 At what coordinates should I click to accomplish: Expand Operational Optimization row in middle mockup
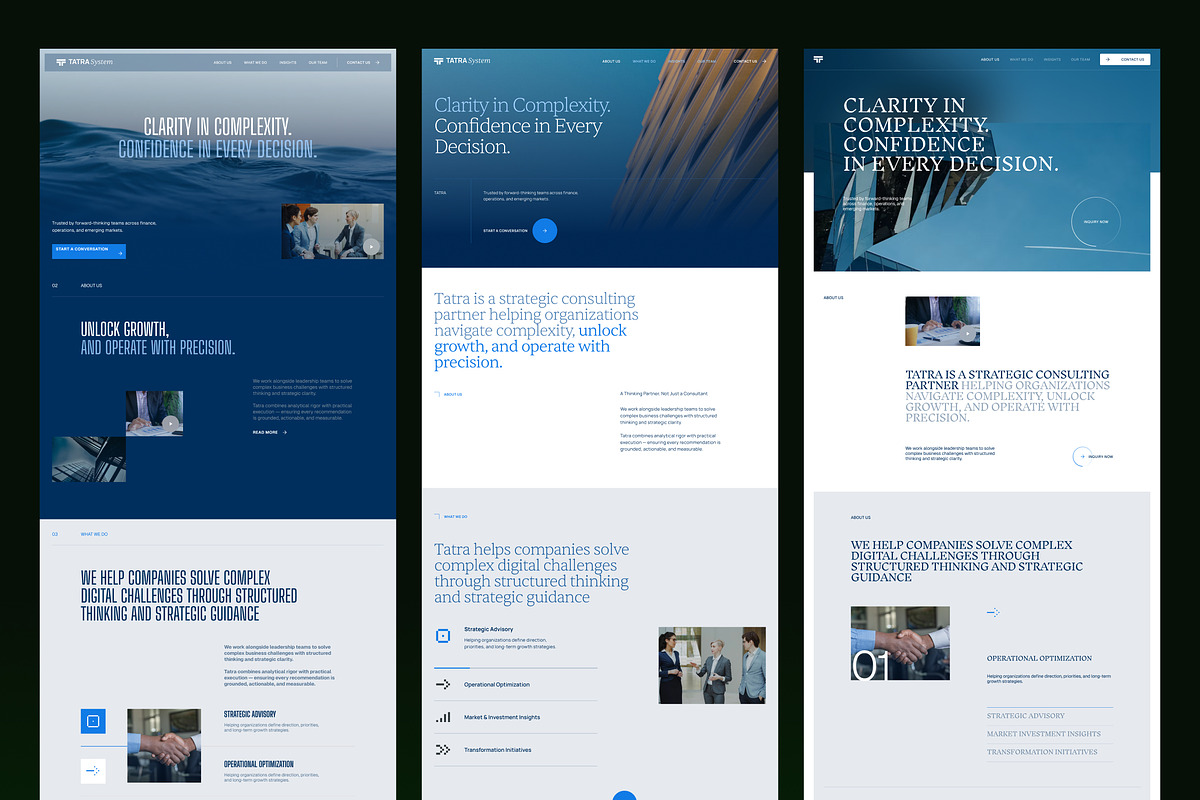tap(516, 685)
